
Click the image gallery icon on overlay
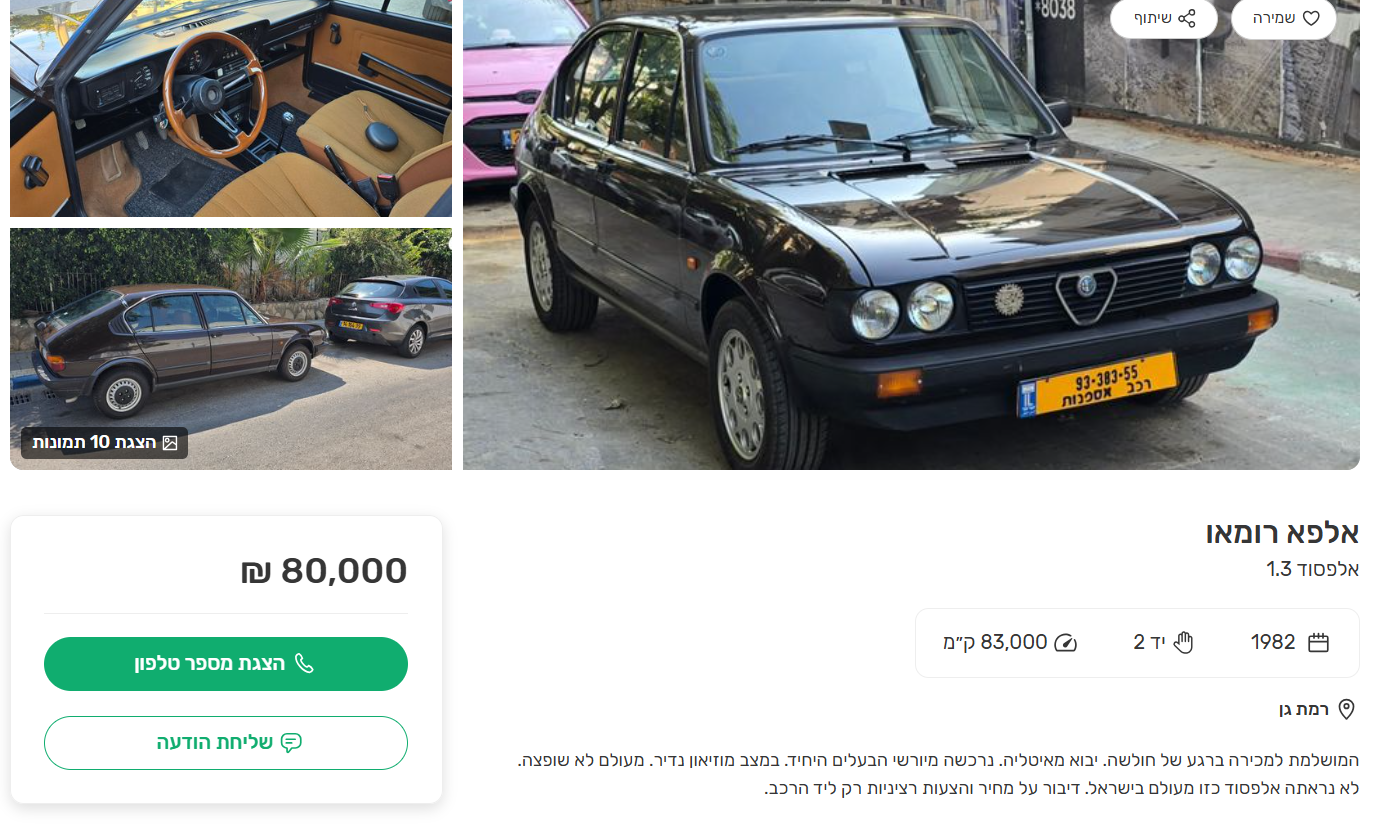[170, 442]
